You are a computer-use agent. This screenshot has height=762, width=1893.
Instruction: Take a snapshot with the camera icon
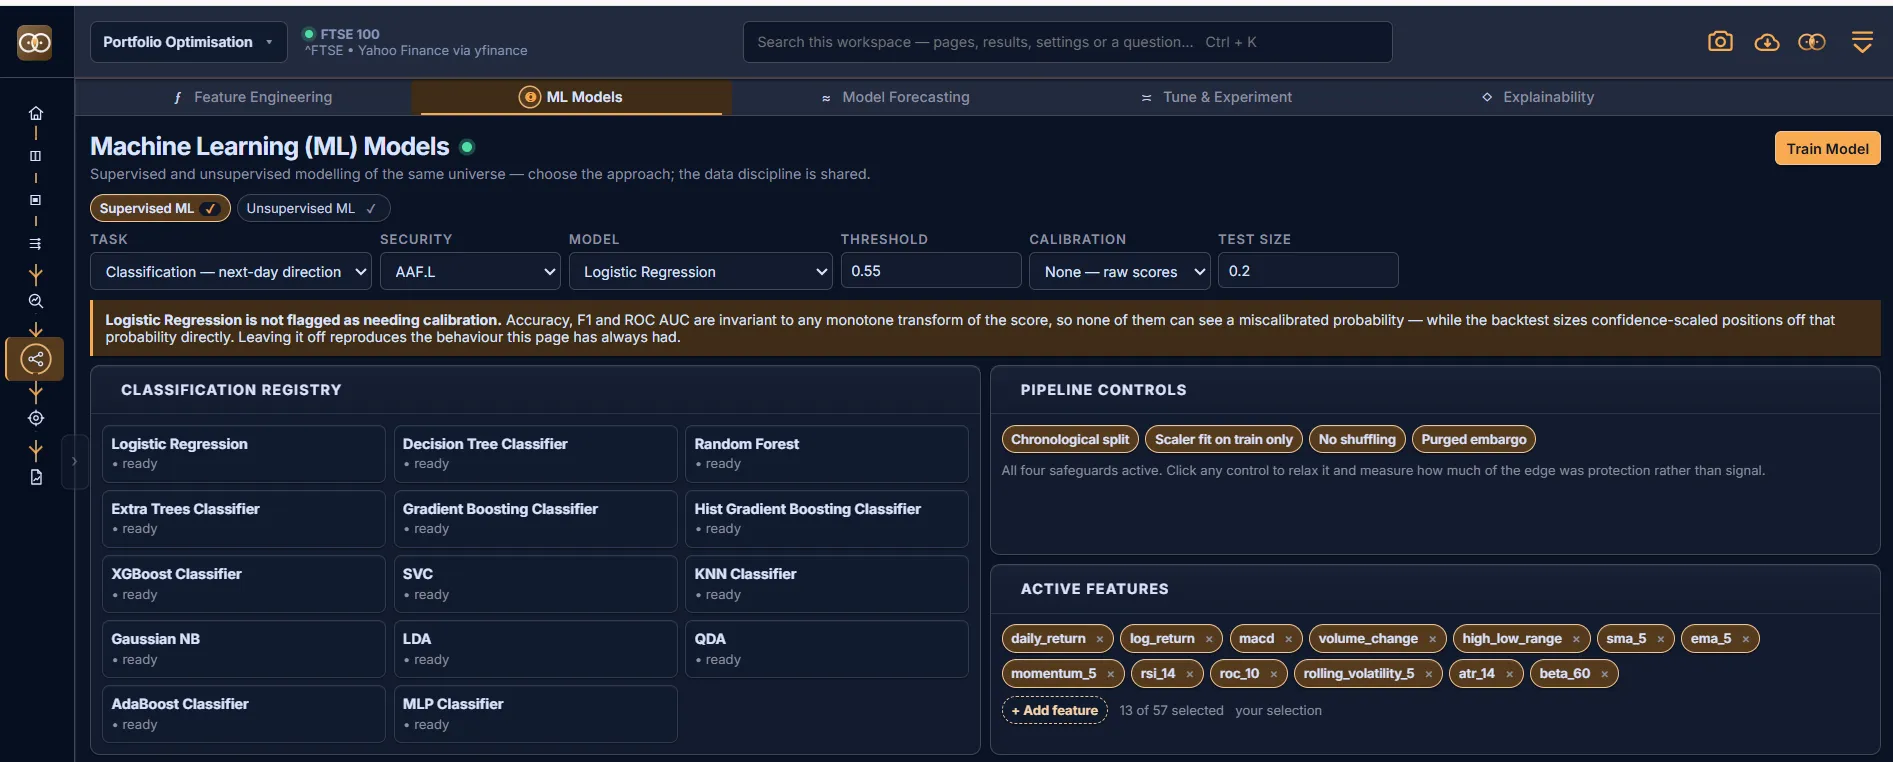pyautogui.click(x=1720, y=42)
